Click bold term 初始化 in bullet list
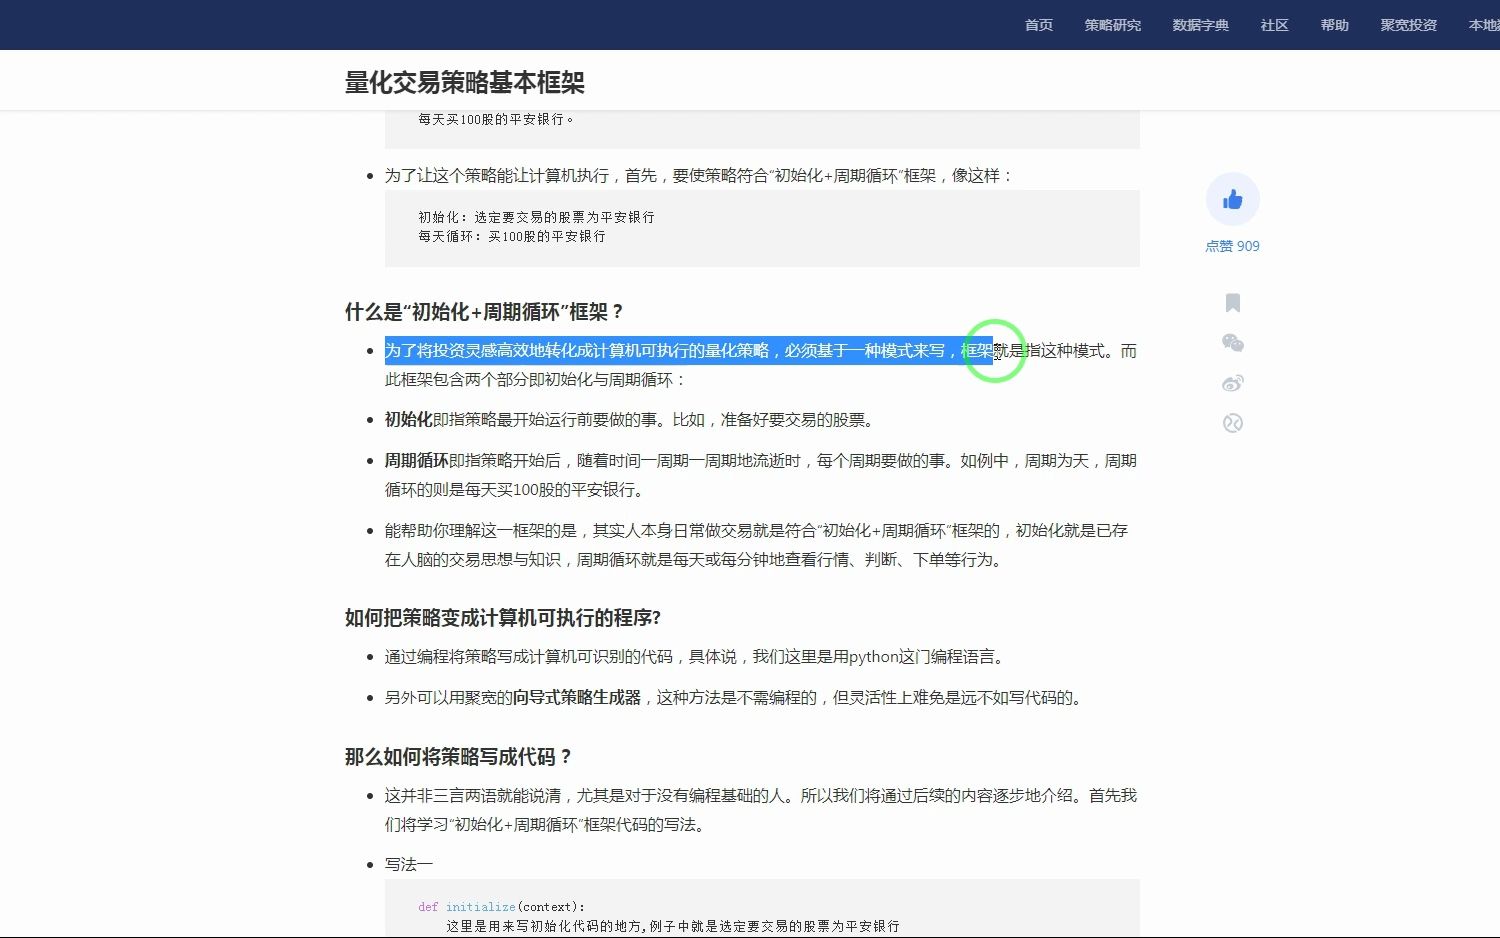Image resolution: width=1500 pixels, height=938 pixels. tap(409, 420)
